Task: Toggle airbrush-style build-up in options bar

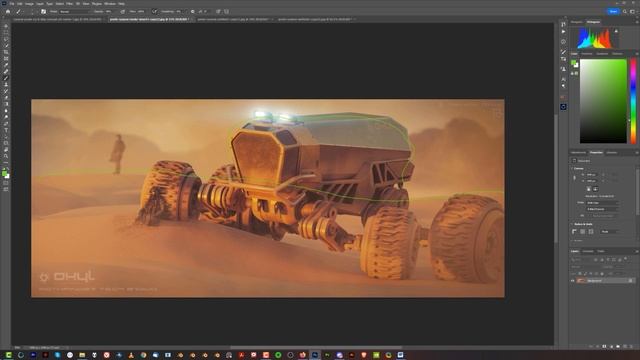Action: pos(155,11)
